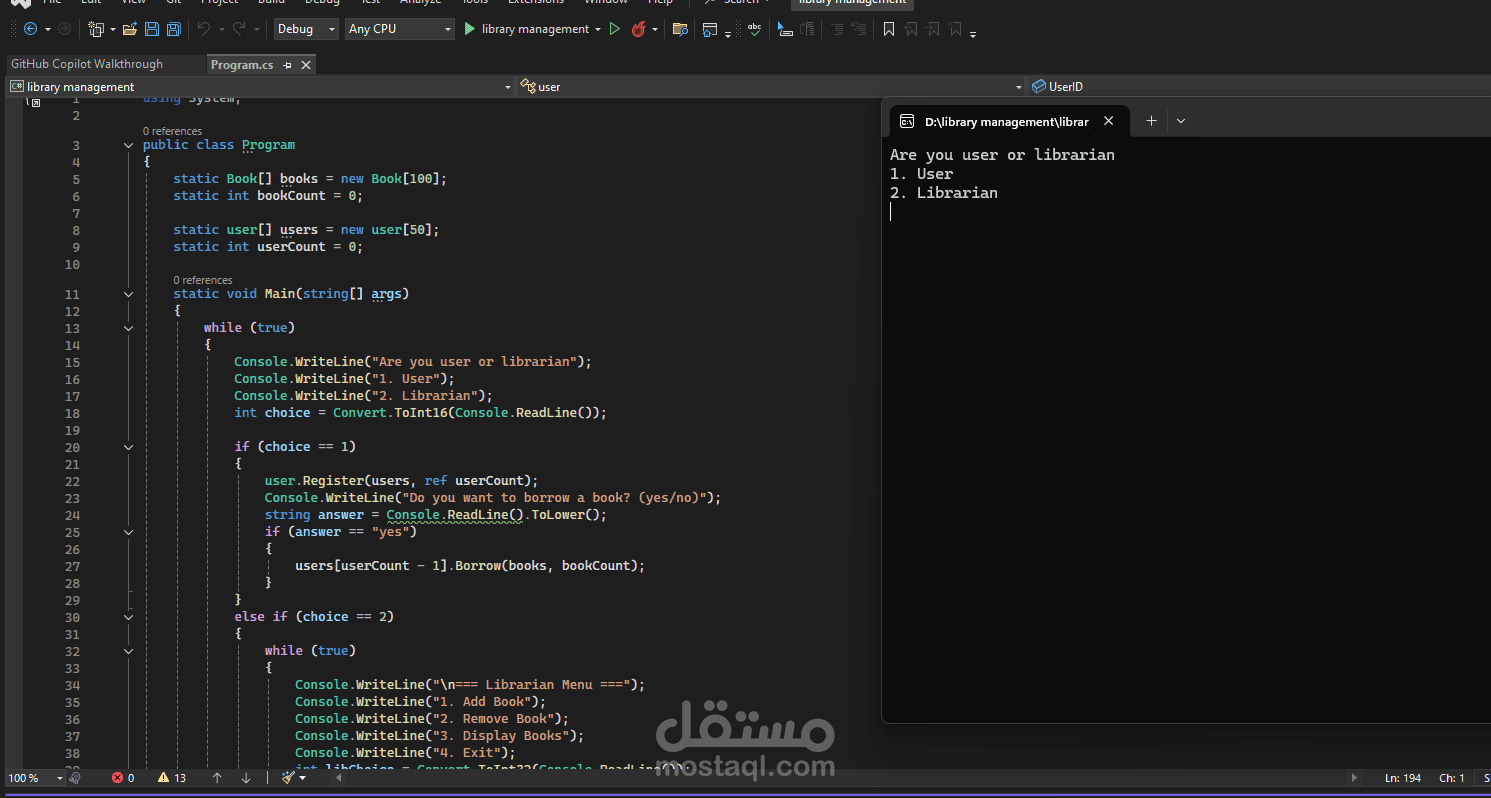This screenshot has height=798, width=1491.
Task: Start without debugging using hollow play icon
Action: tap(615, 29)
